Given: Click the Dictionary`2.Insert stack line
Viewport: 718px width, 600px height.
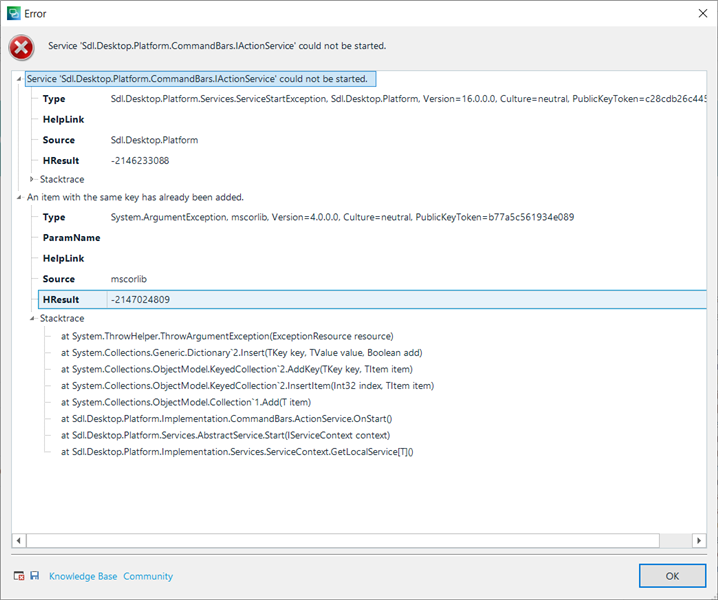Looking at the screenshot, I should click(x=242, y=353).
